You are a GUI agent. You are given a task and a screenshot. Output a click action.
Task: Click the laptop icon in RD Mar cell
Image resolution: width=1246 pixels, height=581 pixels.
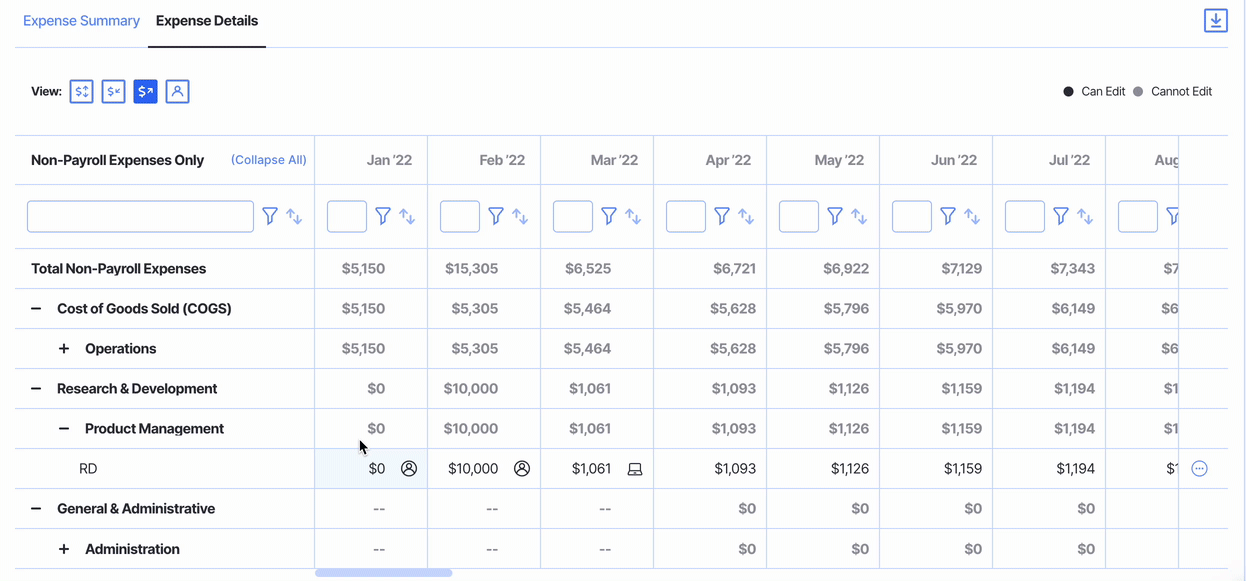click(x=635, y=469)
